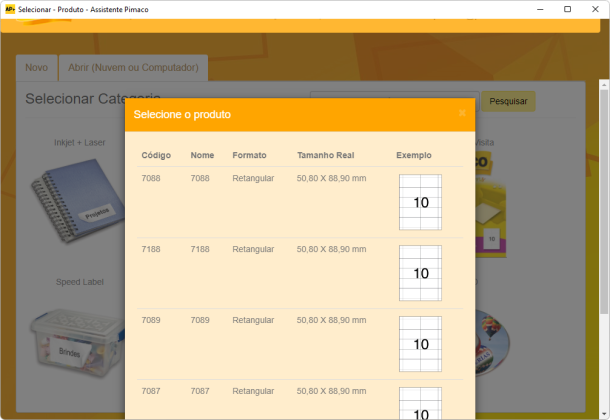The width and height of the screenshot is (610, 420).
Task: Click the 7188 label sheet example thumbnail
Action: coord(420,273)
